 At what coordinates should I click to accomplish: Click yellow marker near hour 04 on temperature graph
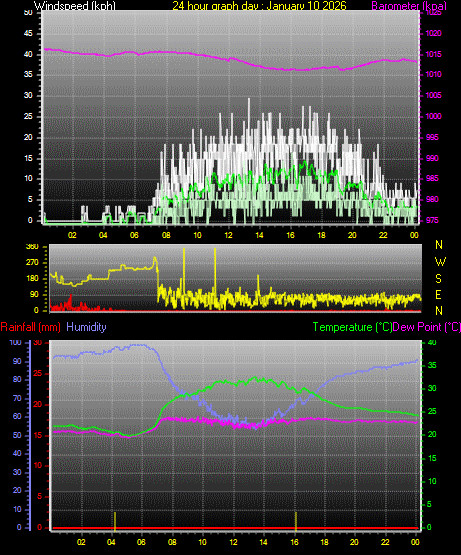tap(115, 521)
